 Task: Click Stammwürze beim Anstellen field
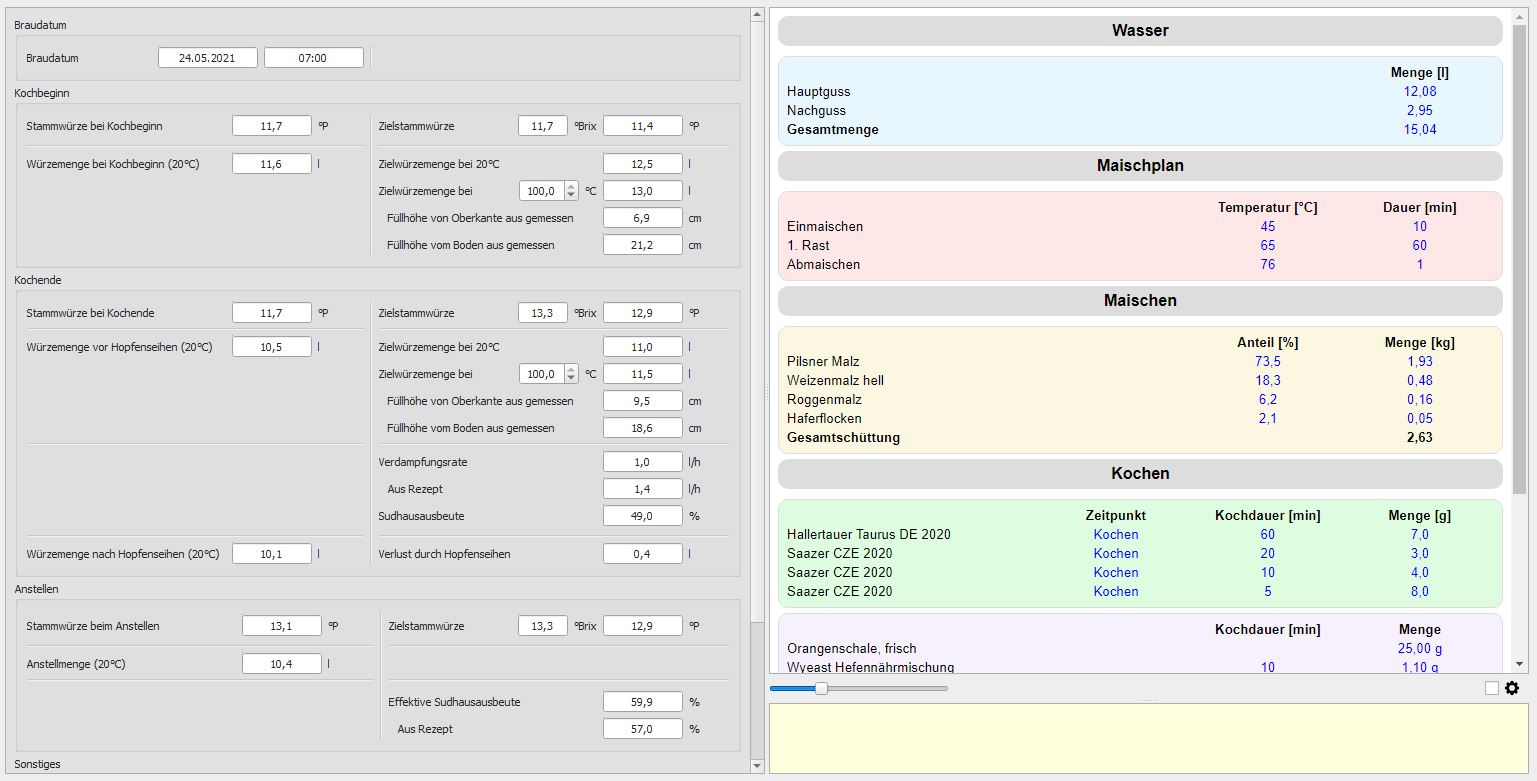point(281,626)
